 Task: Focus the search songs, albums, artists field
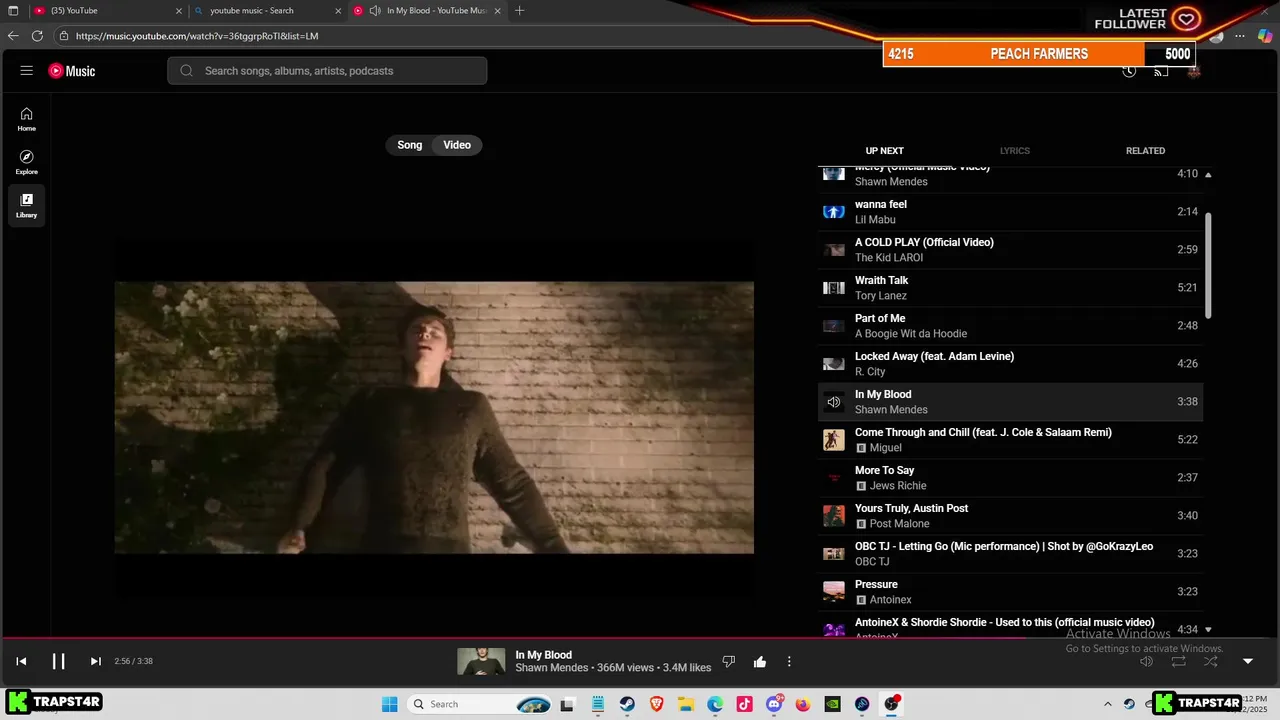pos(327,71)
